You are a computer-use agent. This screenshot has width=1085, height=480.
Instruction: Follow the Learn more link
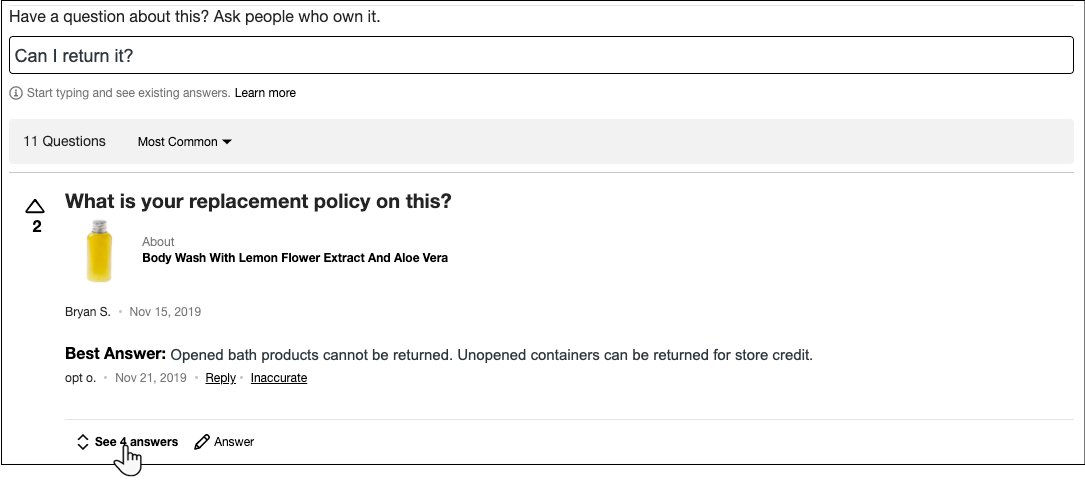[x=265, y=93]
